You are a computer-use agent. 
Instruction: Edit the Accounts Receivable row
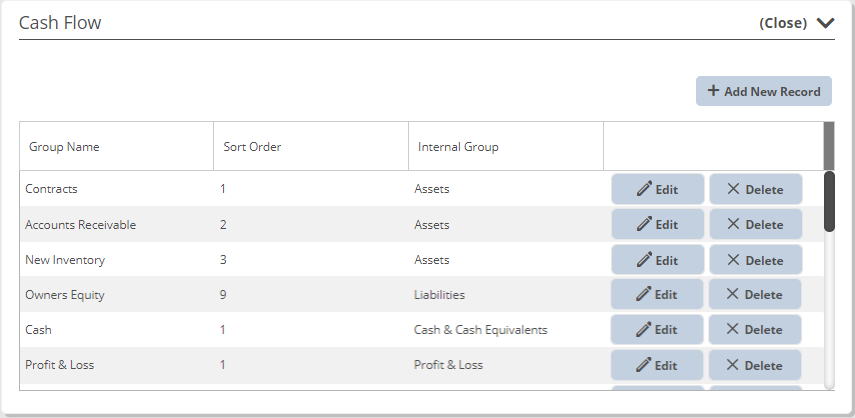click(658, 224)
